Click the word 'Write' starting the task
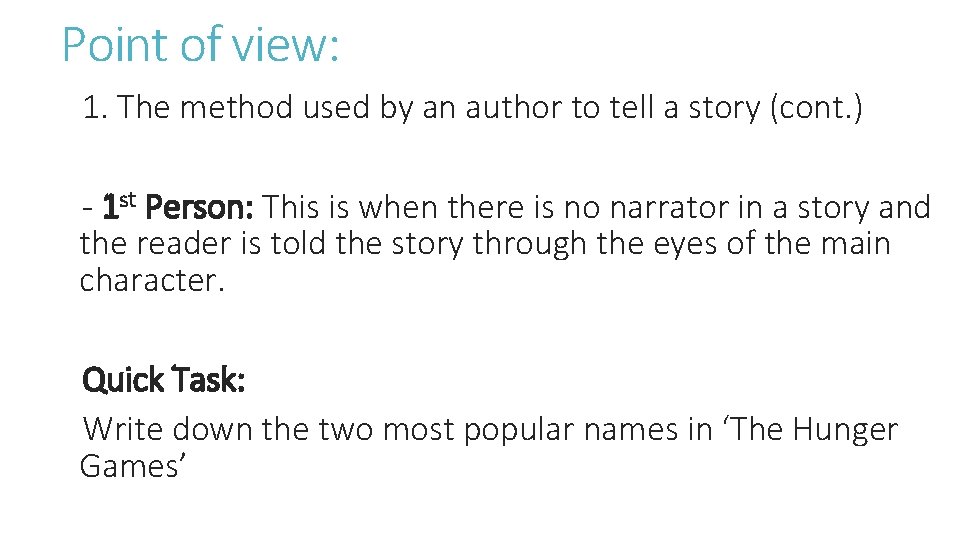Viewport: 960px width, 540px height. (x=123, y=429)
